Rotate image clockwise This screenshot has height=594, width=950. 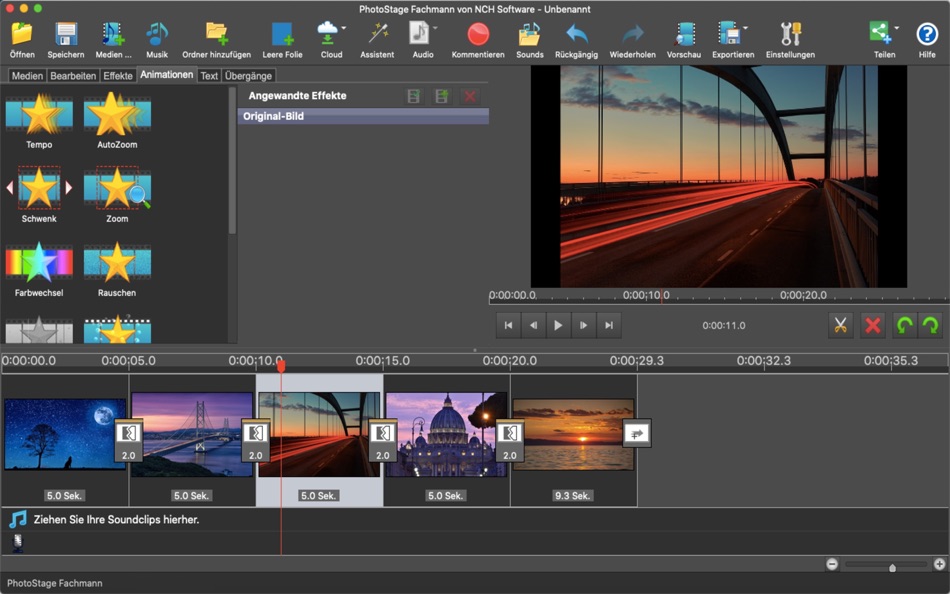930,325
